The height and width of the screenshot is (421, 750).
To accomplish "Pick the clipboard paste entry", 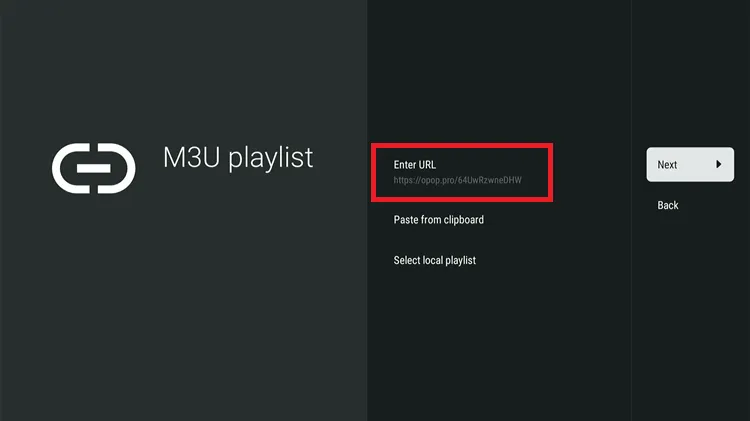I will tap(438, 220).
